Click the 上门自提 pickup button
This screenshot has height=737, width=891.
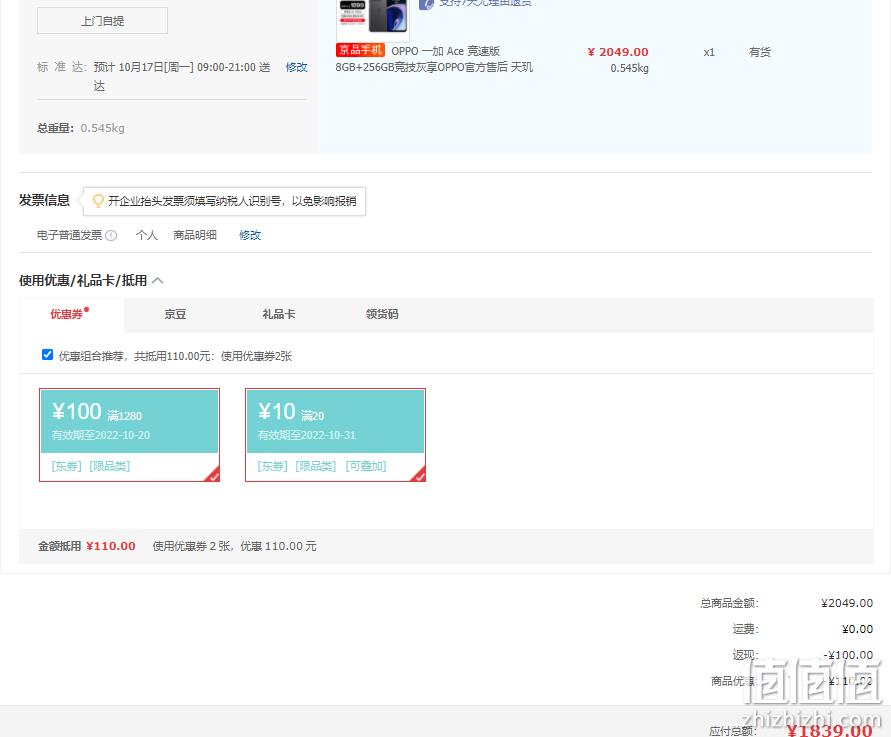(x=102, y=20)
